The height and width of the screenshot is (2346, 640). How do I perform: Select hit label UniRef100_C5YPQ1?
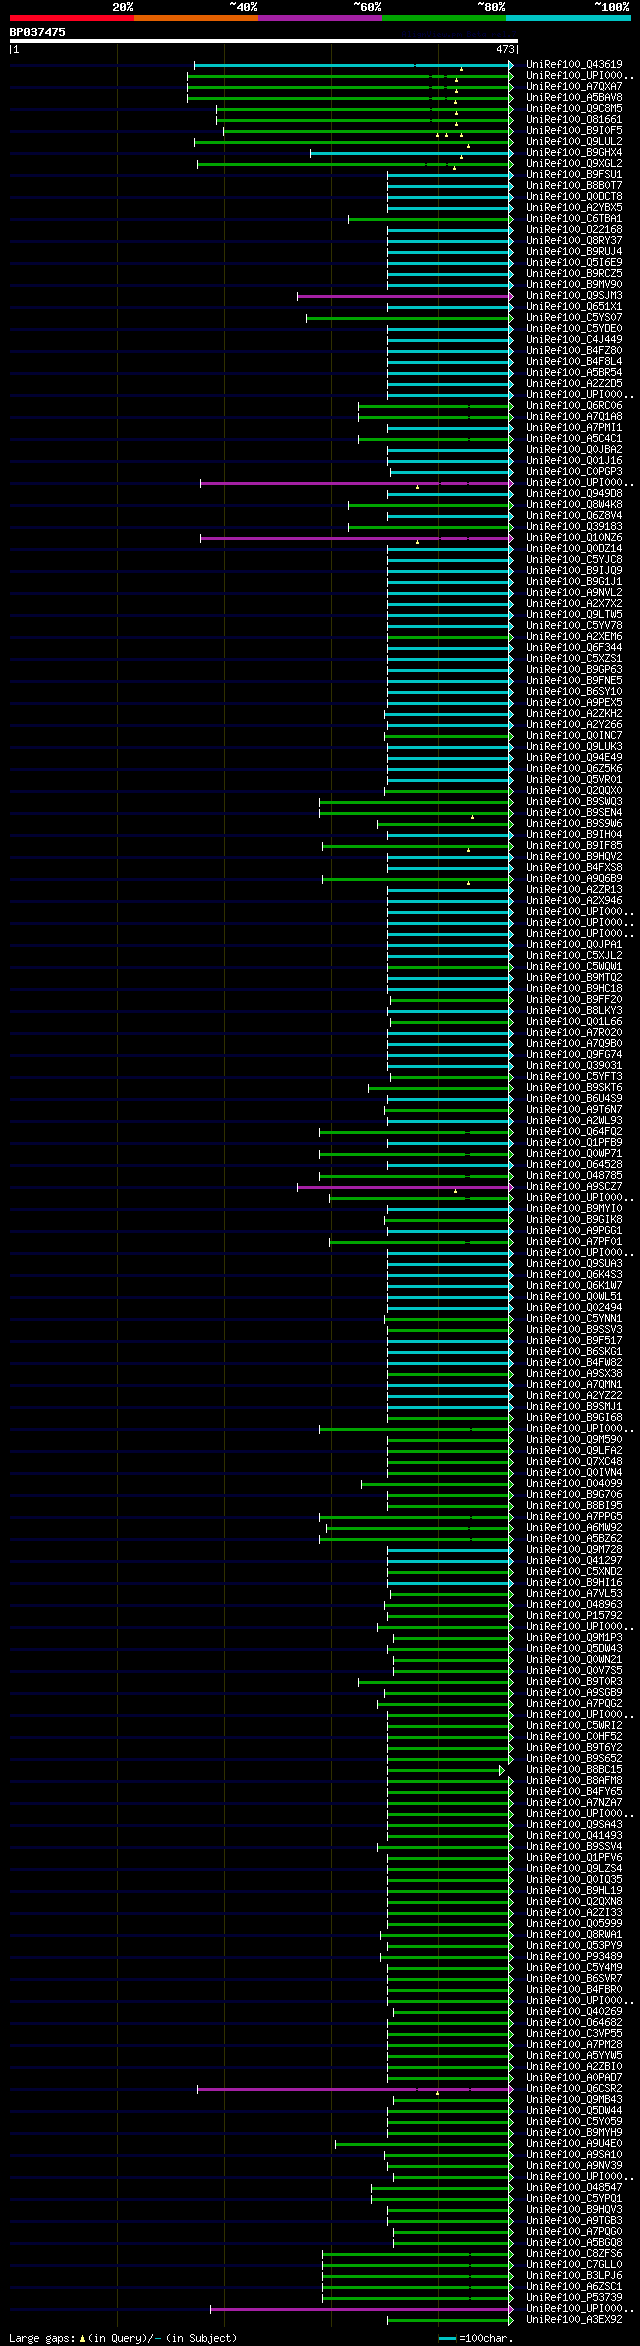(574, 2198)
